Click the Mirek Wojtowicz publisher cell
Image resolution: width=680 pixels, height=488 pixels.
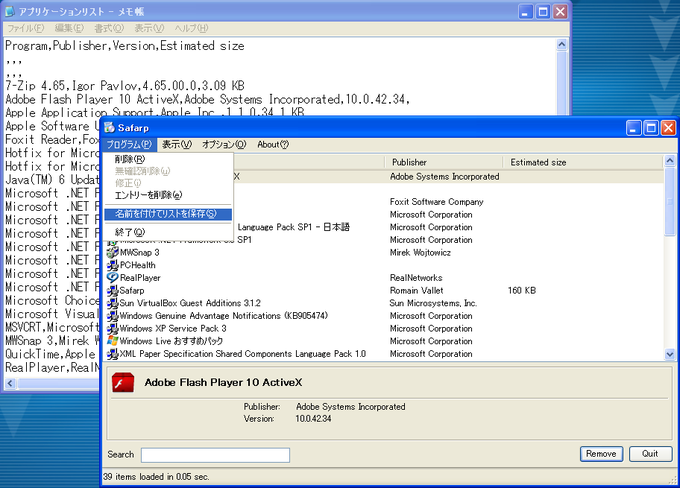pyautogui.click(x=420, y=252)
